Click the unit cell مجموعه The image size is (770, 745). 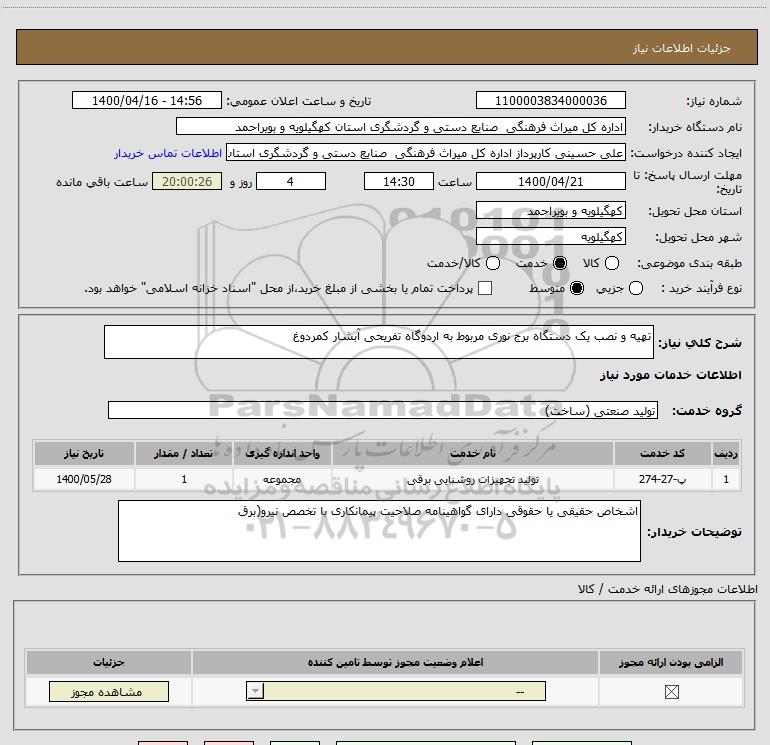click(x=282, y=479)
